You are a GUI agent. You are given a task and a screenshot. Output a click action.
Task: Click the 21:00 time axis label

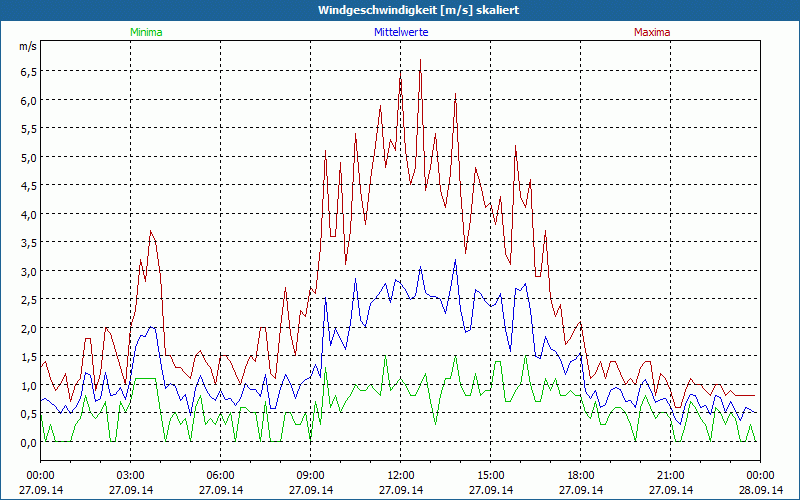[670, 476]
